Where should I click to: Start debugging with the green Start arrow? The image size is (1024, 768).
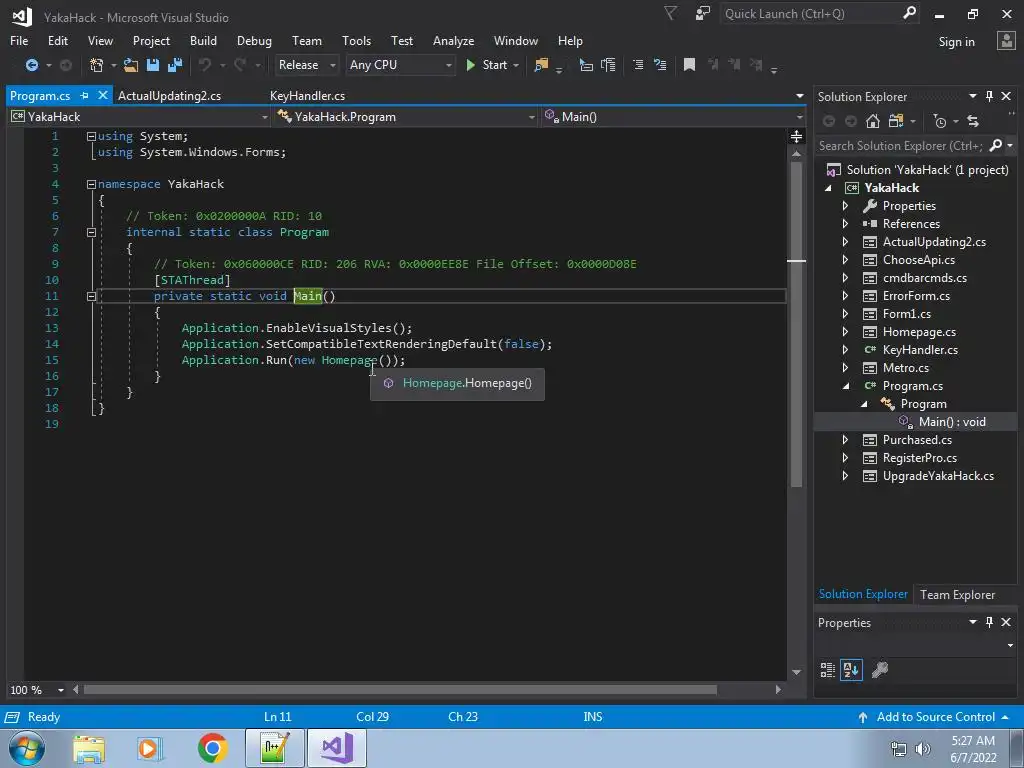(x=470, y=65)
